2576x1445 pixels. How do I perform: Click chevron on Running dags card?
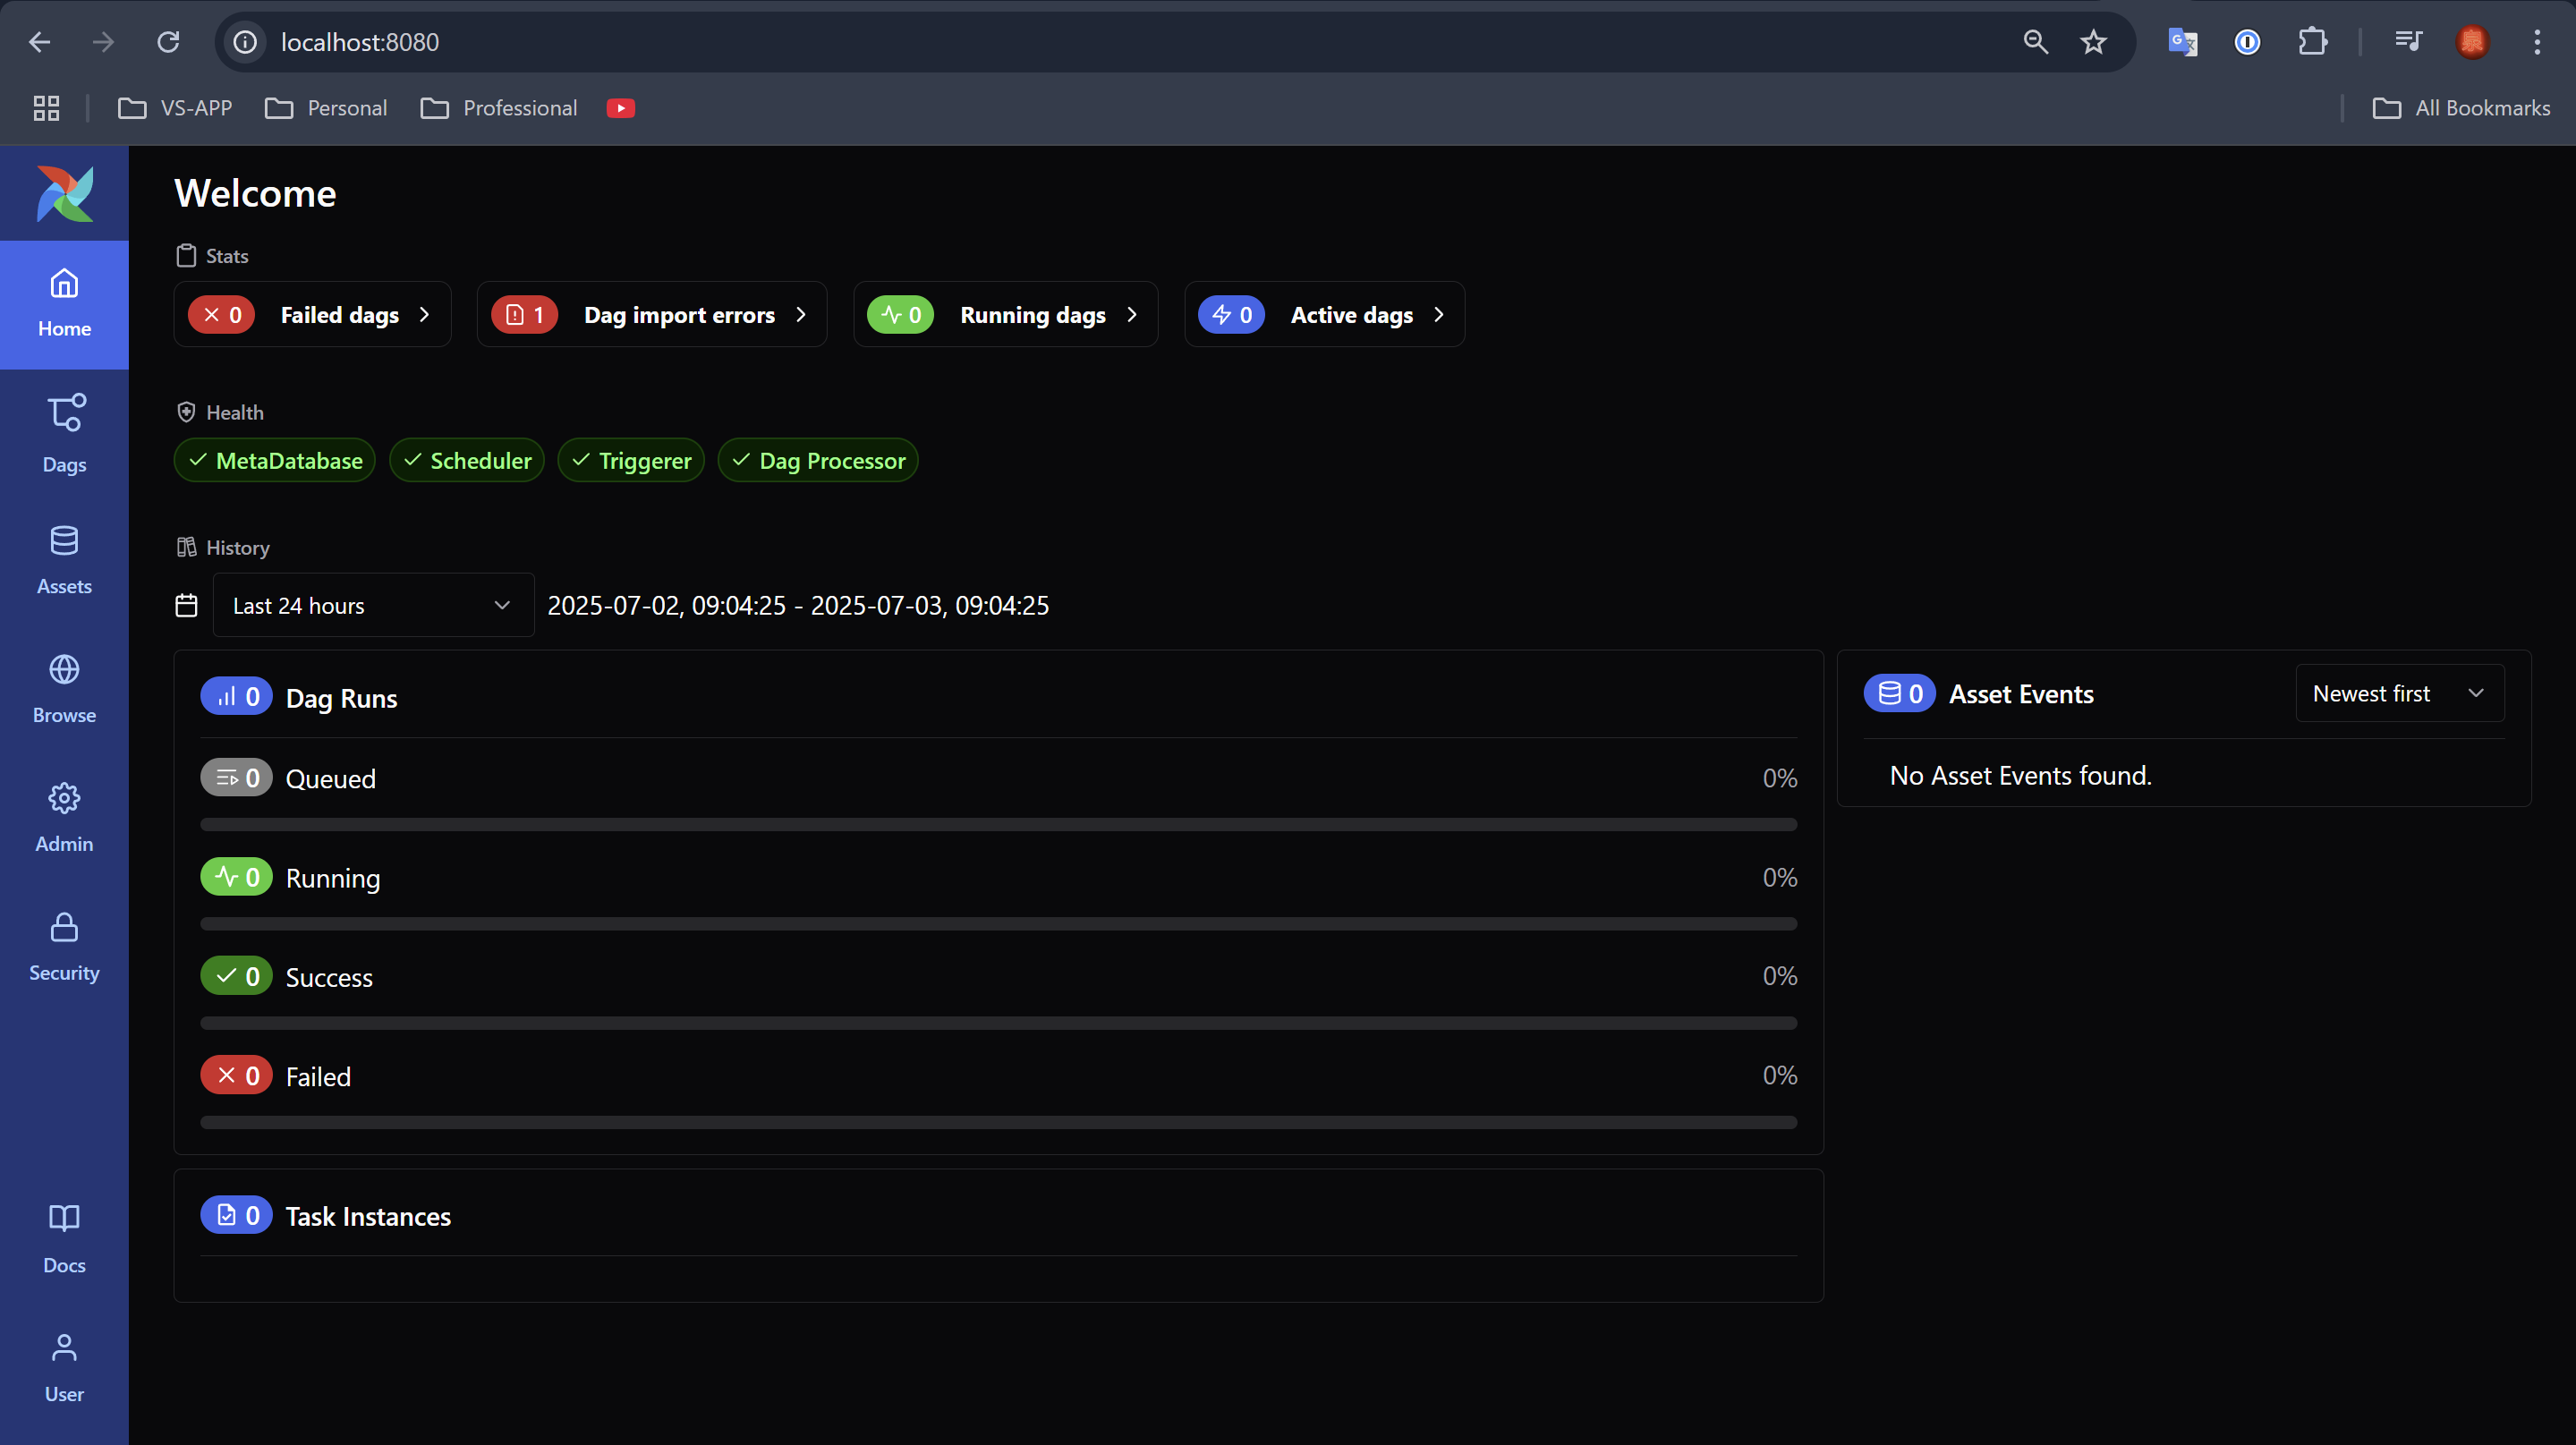click(1132, 314)
